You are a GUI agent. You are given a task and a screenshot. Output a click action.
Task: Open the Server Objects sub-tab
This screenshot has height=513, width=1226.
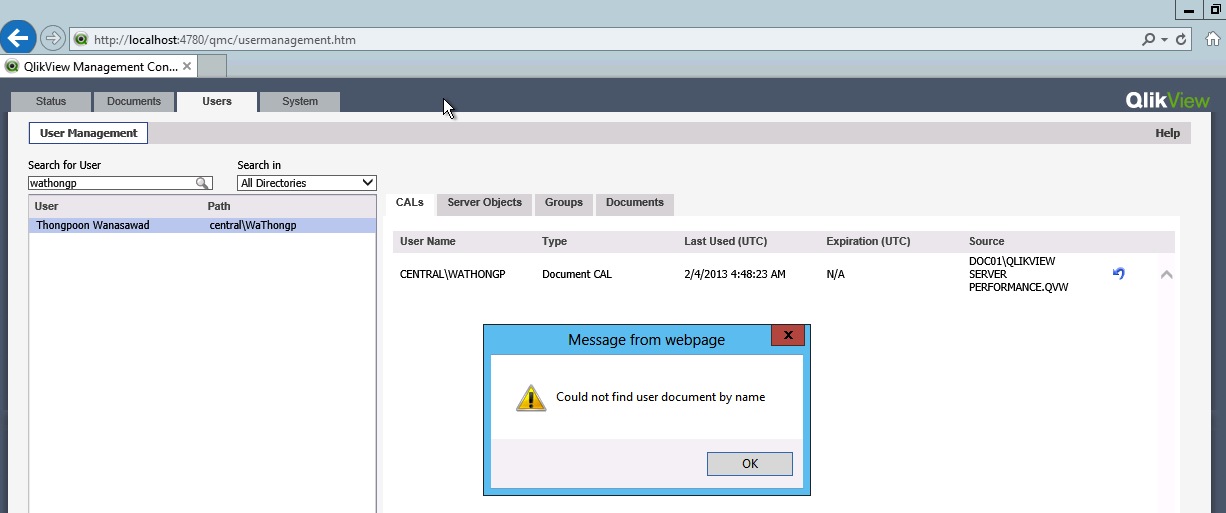pos(485,203)
